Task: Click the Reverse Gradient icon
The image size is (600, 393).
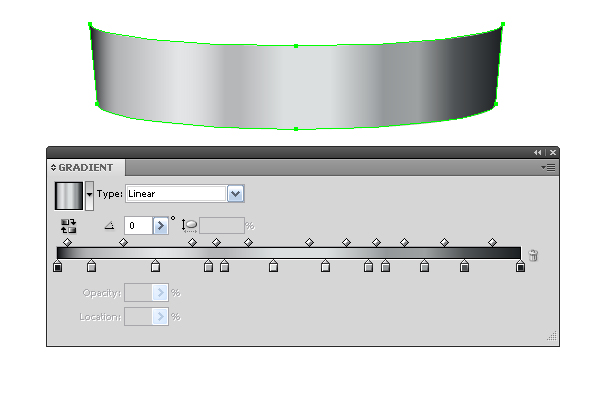Action: [x=68, y=226]
